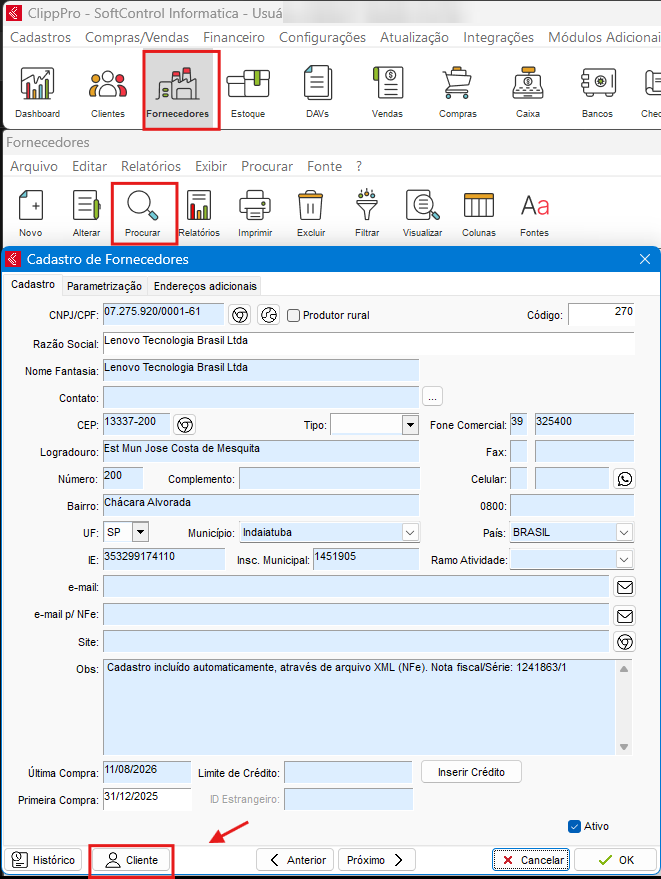This screenshot has height=879, width=661.
Task: Click the first web lookup icon beside CNPJ/CPF
Action: 240,315
